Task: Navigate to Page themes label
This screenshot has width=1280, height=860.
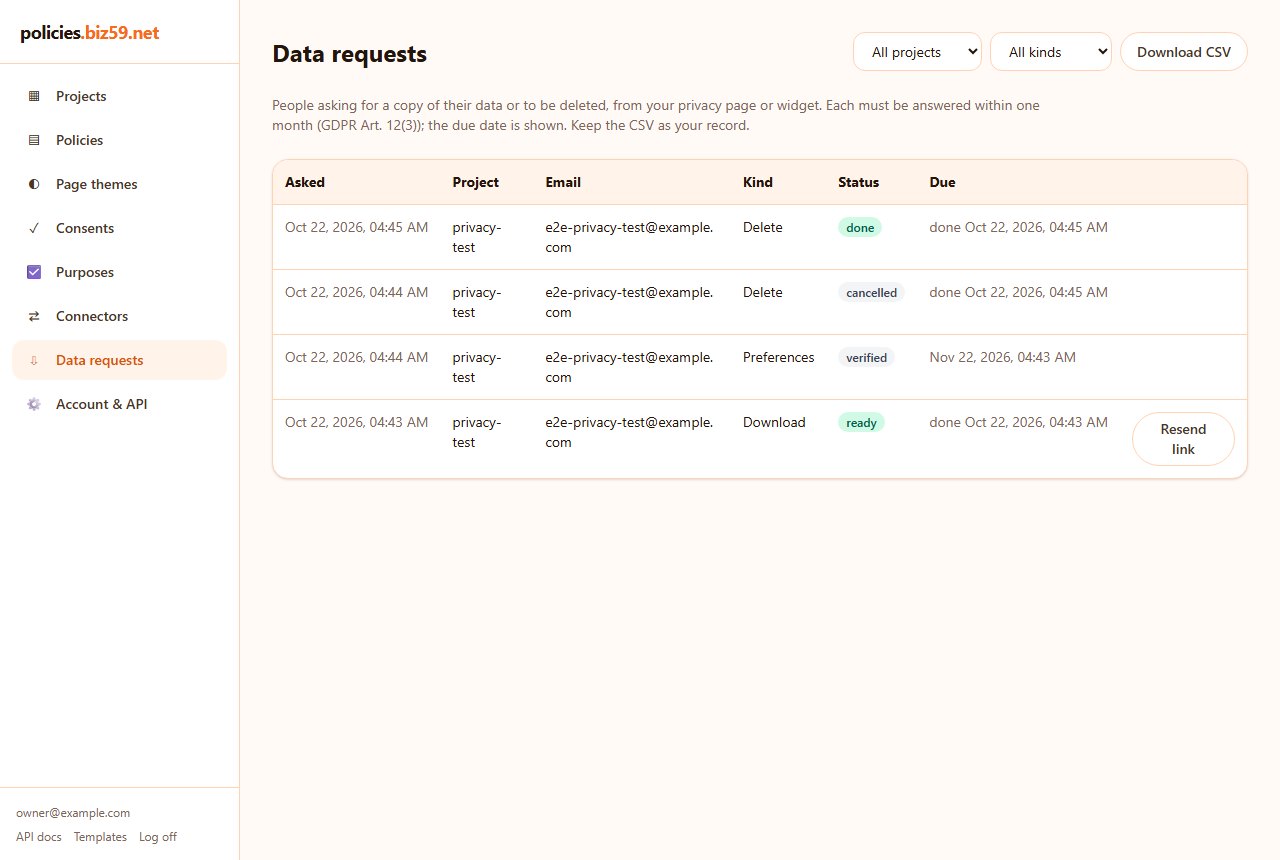Action: point(97,184)
